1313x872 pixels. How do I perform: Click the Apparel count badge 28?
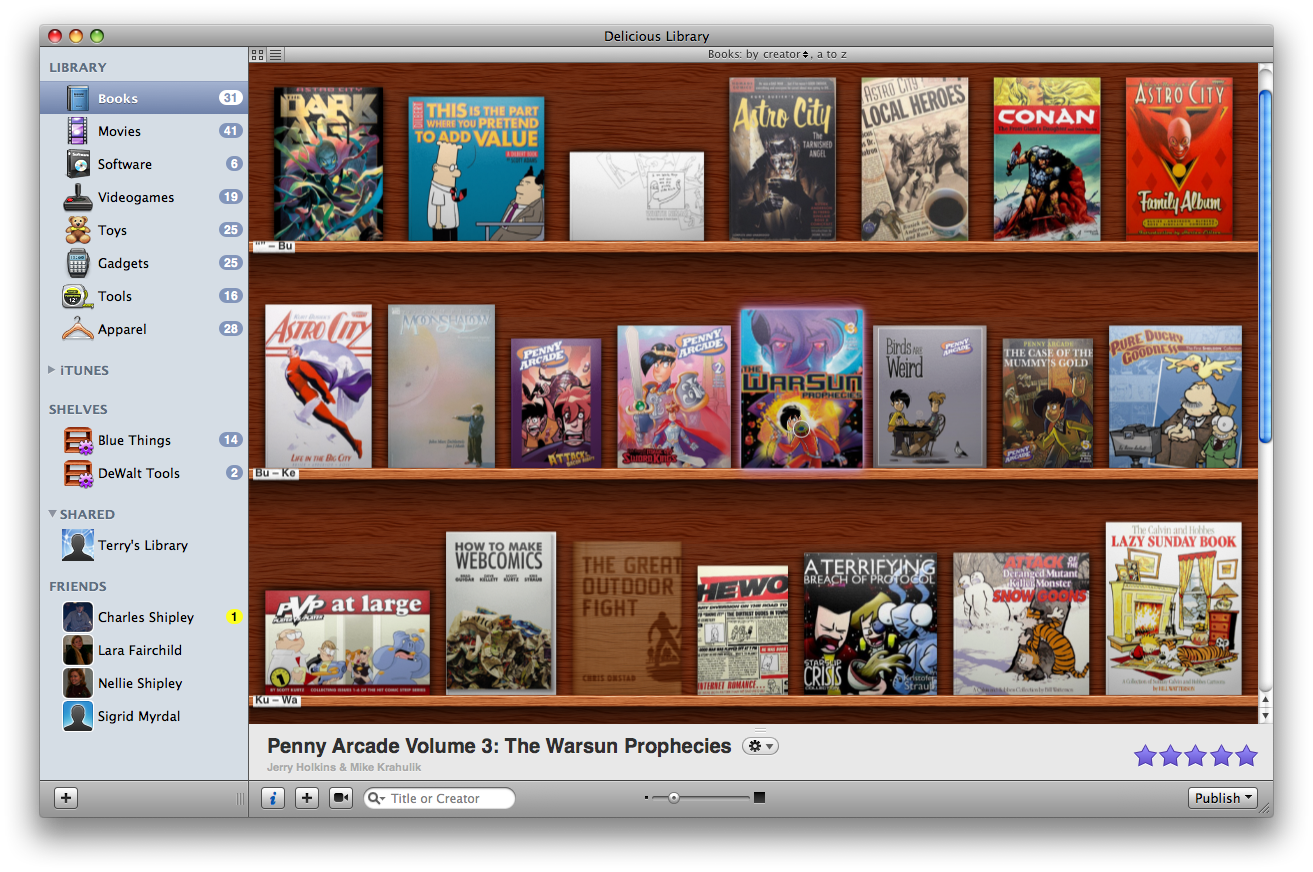pos(231,329)
